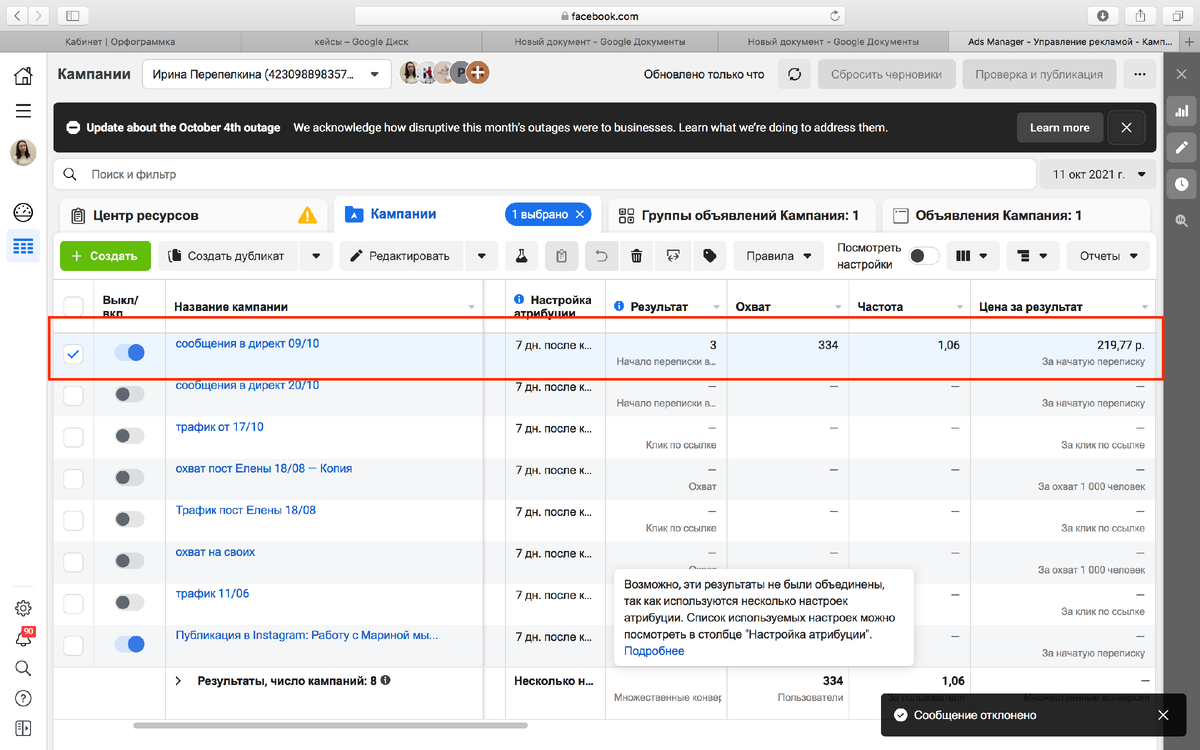Image resolution: width=1200 pixels, height=750 pixels.
Task: Switch to Центр ресурсов tab
Action: (x=193, y=215)
